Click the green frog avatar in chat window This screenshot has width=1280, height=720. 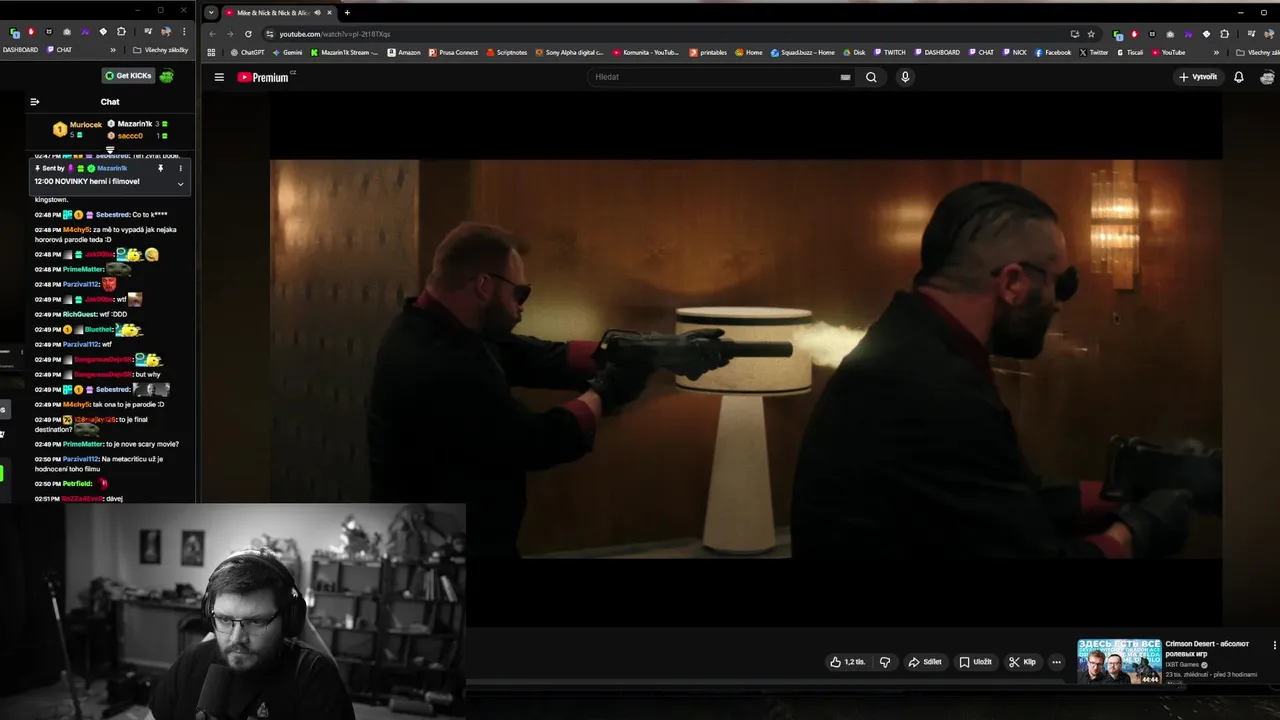pos(166,76)
